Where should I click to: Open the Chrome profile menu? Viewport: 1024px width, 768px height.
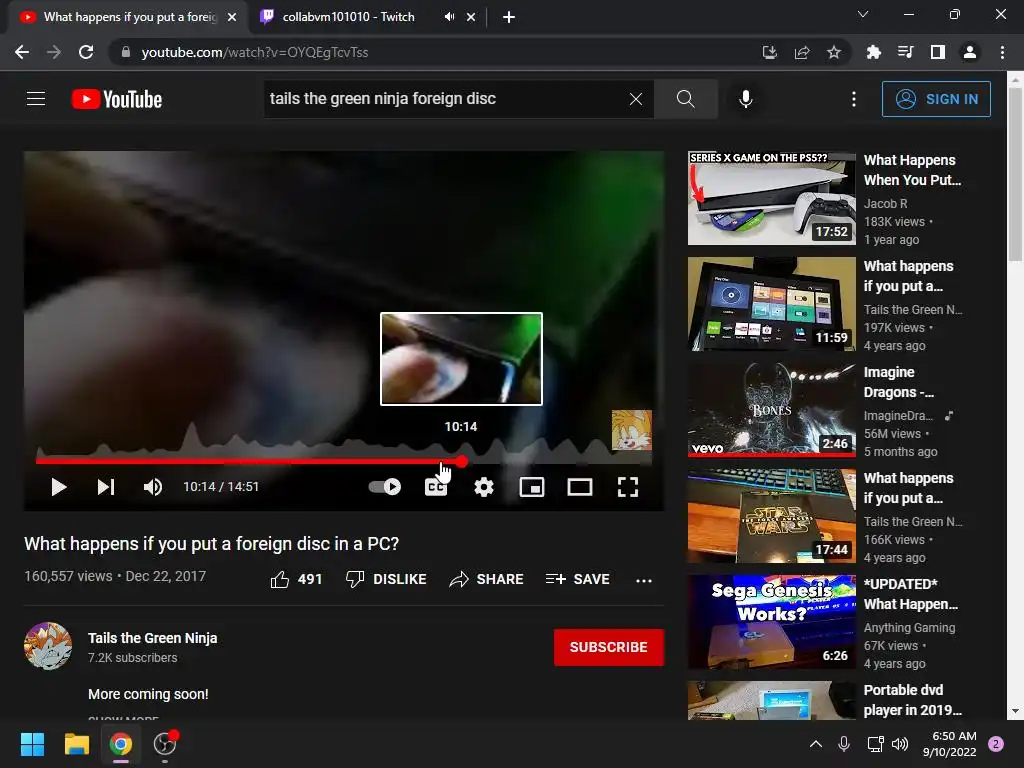(x=970, y=52)
